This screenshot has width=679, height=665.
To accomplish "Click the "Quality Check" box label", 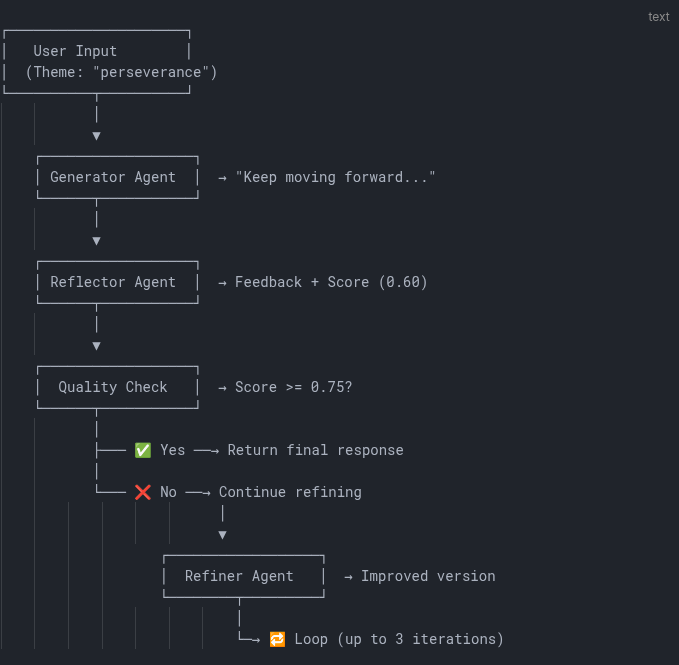I will [x=113, y=387].
